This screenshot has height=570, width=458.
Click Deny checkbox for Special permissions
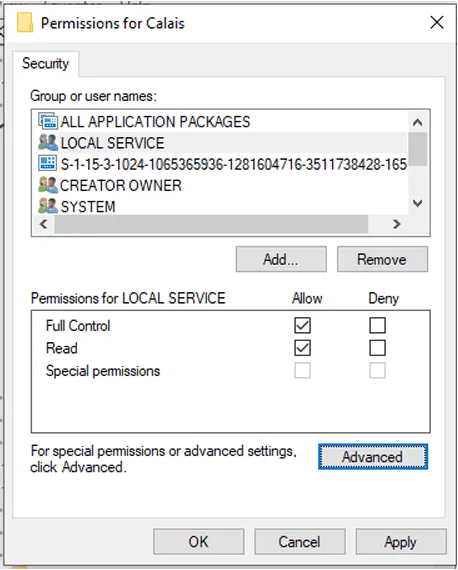[377, 370]
